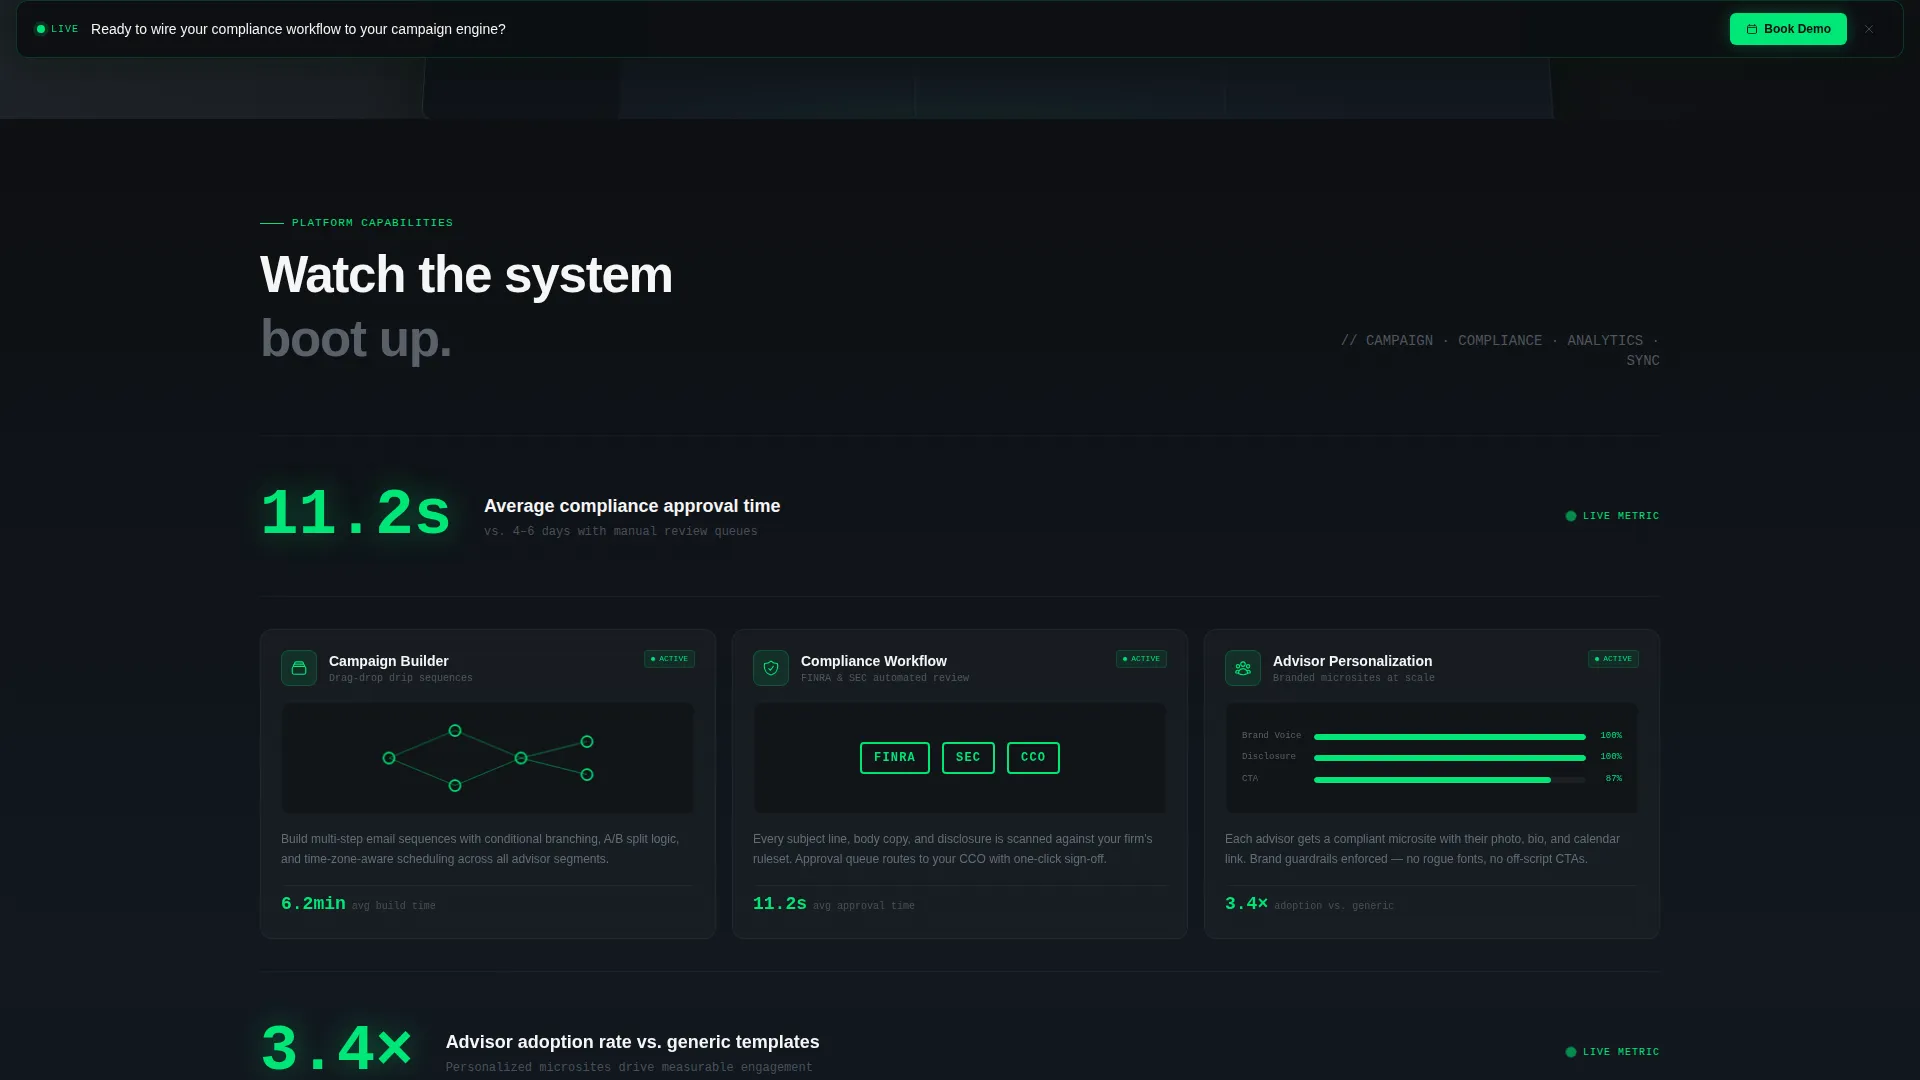Click the CTA progress bar

pyautogui.click(x=1450, y=780)
